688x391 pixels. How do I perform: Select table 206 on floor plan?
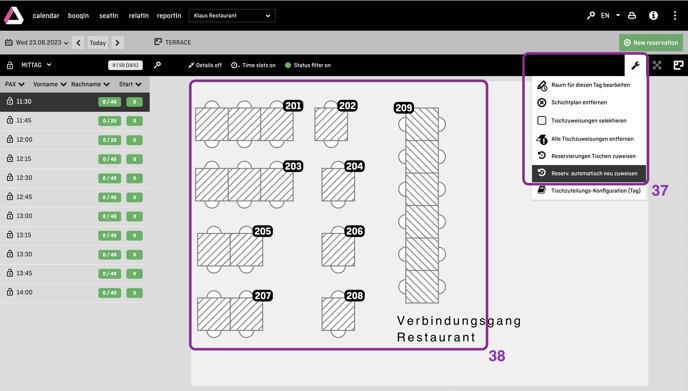[338, 250]
